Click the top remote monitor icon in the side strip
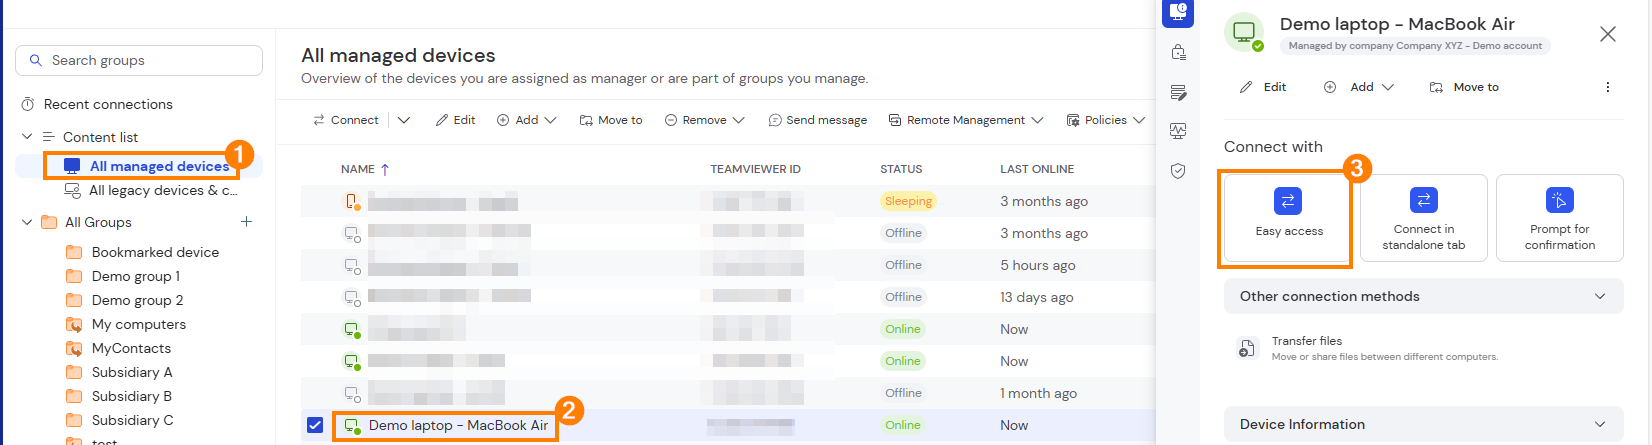Viewport: 1652px width, 445px height. 1178,12
